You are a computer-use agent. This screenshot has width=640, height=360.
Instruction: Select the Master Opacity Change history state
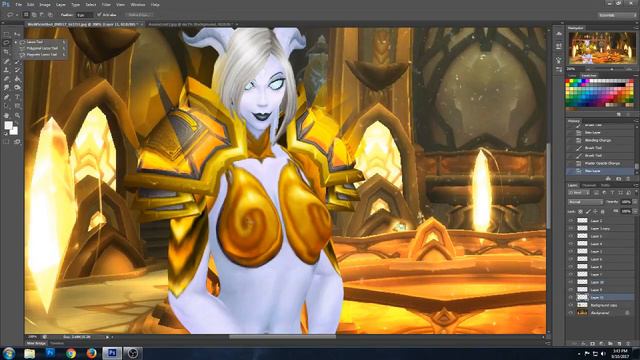(602, 163)
